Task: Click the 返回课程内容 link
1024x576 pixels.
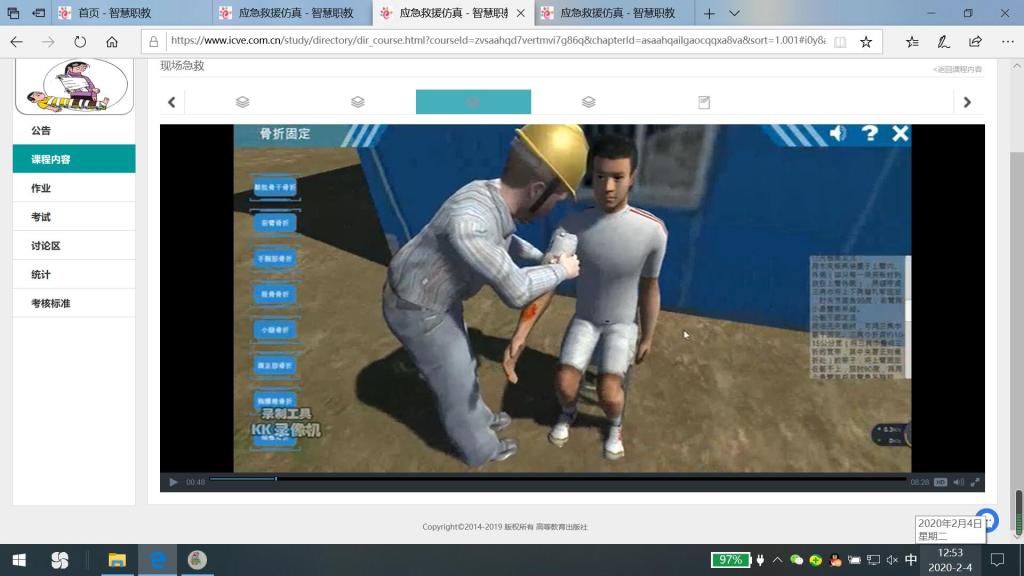Action: tap(957, 69)
